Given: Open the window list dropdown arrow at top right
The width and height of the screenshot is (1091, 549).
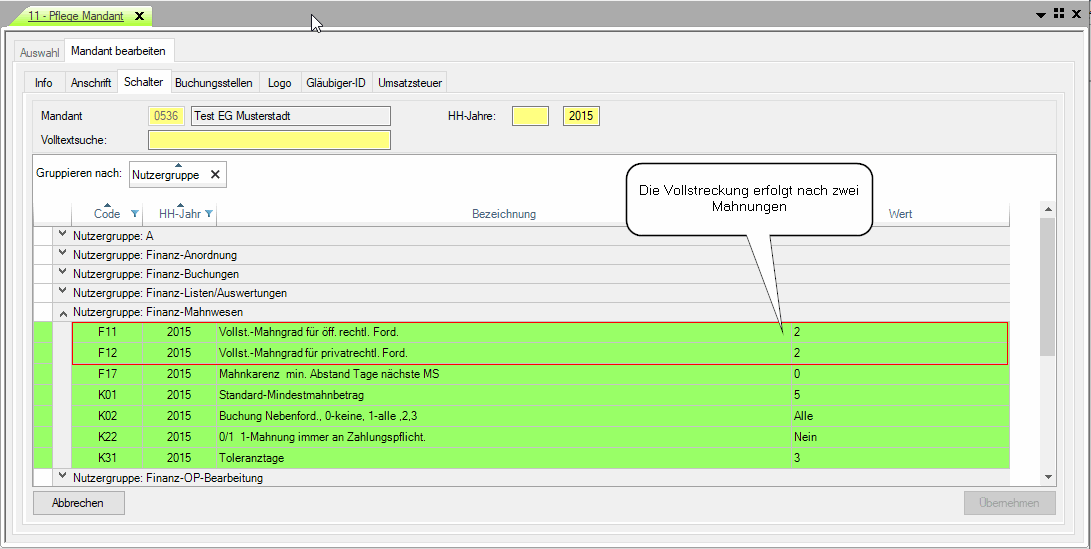Looking at the screenshot, I should point(1040,14).
